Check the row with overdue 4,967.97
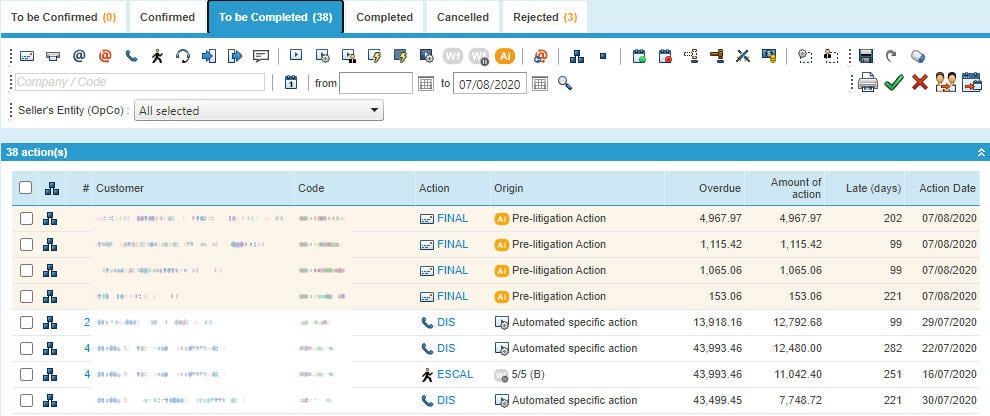Viewport: 990px width, 416px height. [x=26, y=218]
